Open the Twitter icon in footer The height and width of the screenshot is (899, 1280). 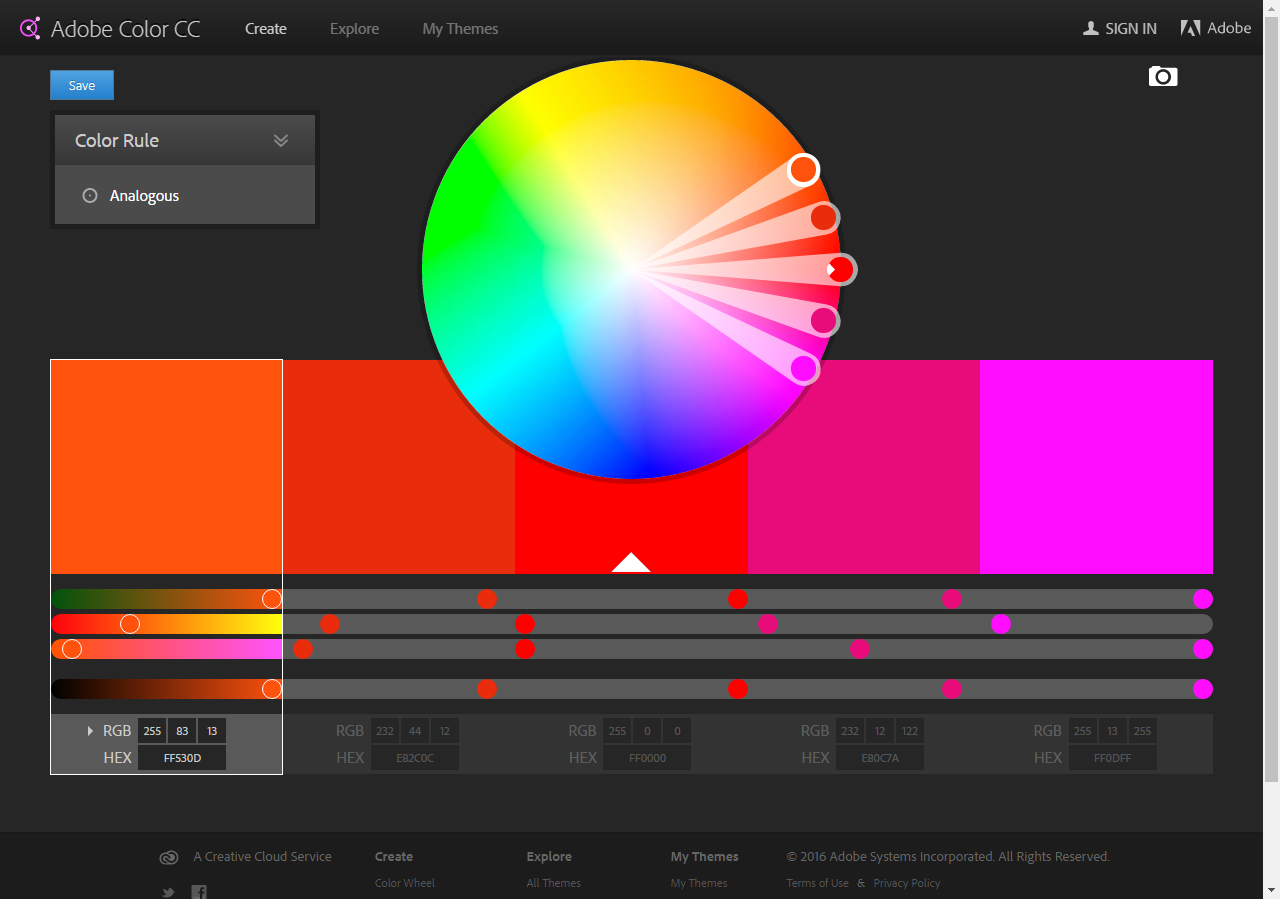pyautogui.click(x=168, y=892)
